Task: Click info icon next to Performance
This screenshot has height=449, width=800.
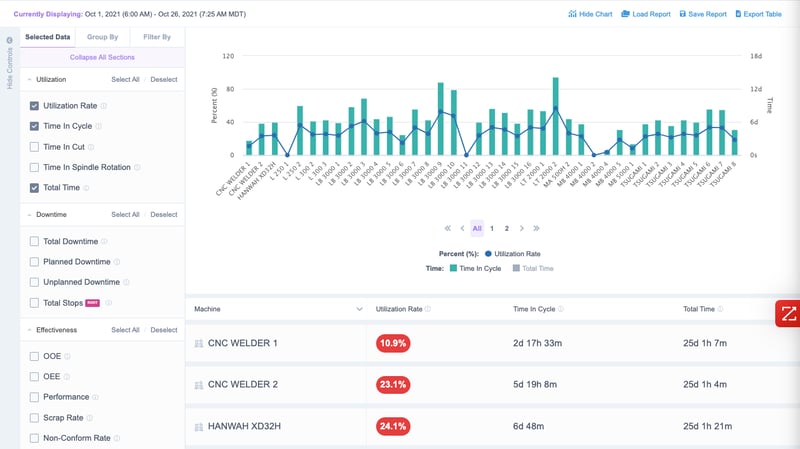Action: pyautogui.click(x=95, y=397)
